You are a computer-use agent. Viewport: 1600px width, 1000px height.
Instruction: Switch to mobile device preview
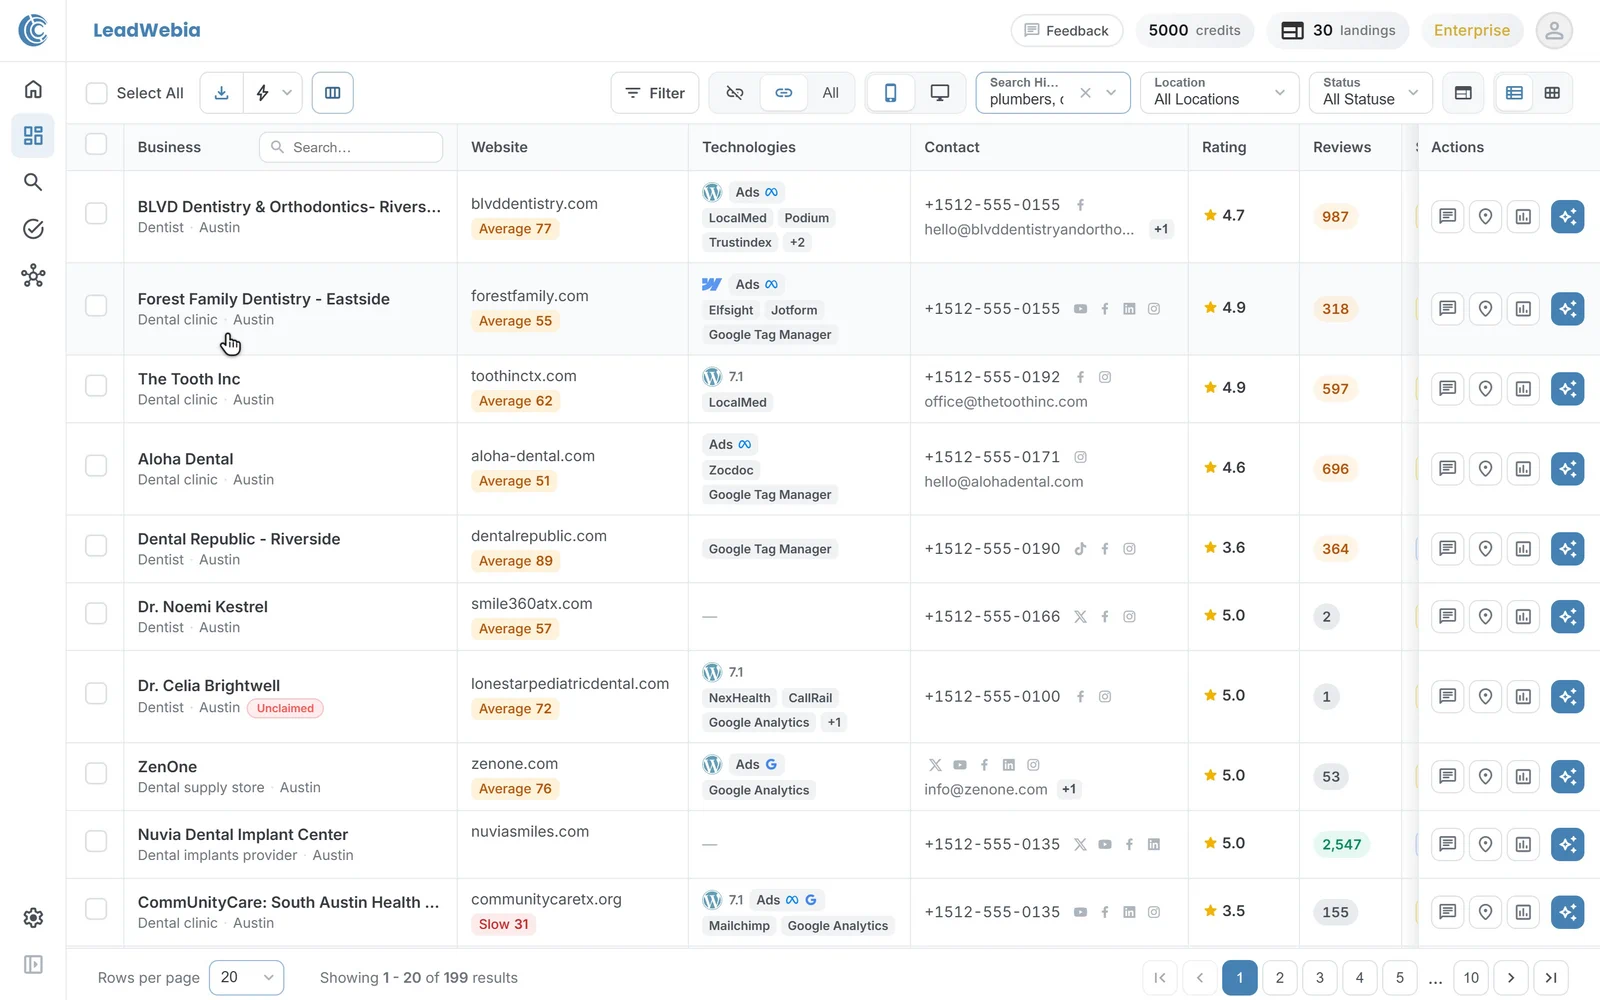pyautogui.click(x=890, y=93)
